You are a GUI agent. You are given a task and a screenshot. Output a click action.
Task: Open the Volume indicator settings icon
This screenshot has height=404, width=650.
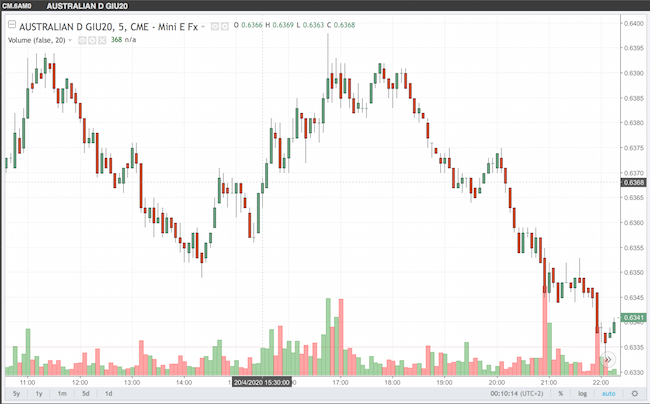point(92,40)
